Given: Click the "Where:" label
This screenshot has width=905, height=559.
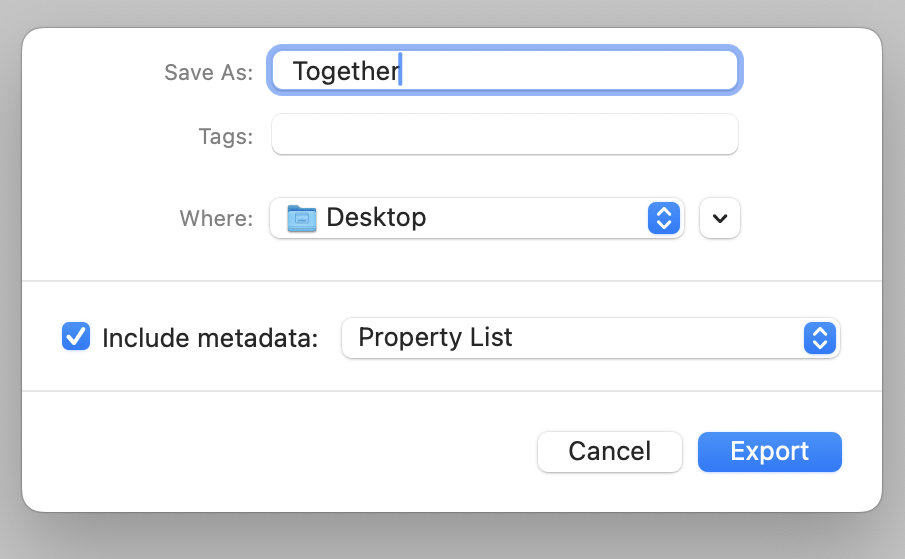Looking at the screenshot, I should pos(216,219).
